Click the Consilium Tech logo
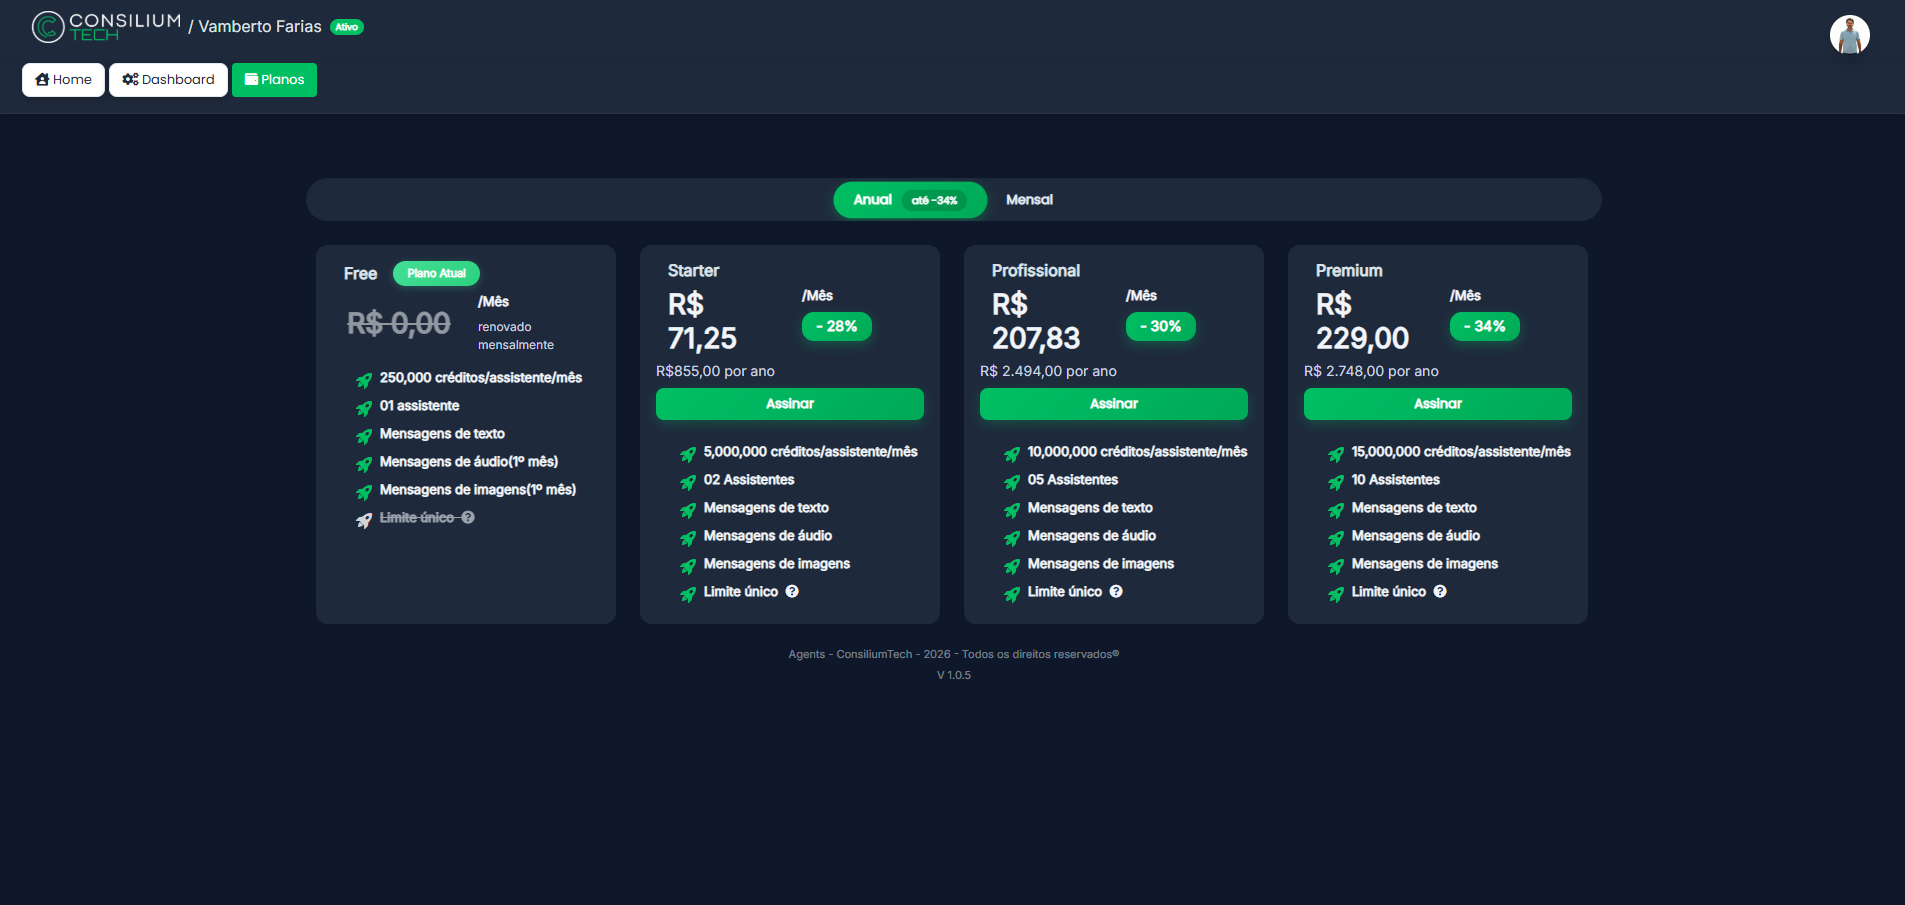The width and height of the screenshot is (1905, 905). (x=106, y=27)
